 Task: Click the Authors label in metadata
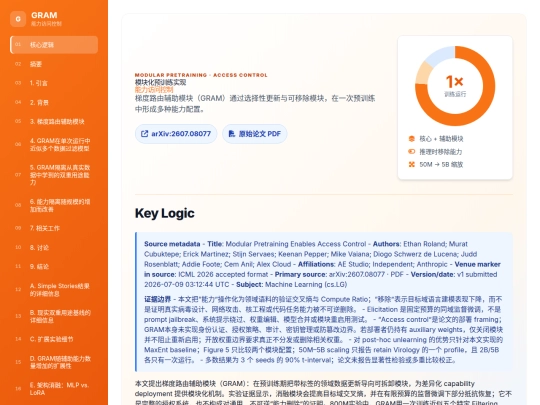tap(387, 244)
